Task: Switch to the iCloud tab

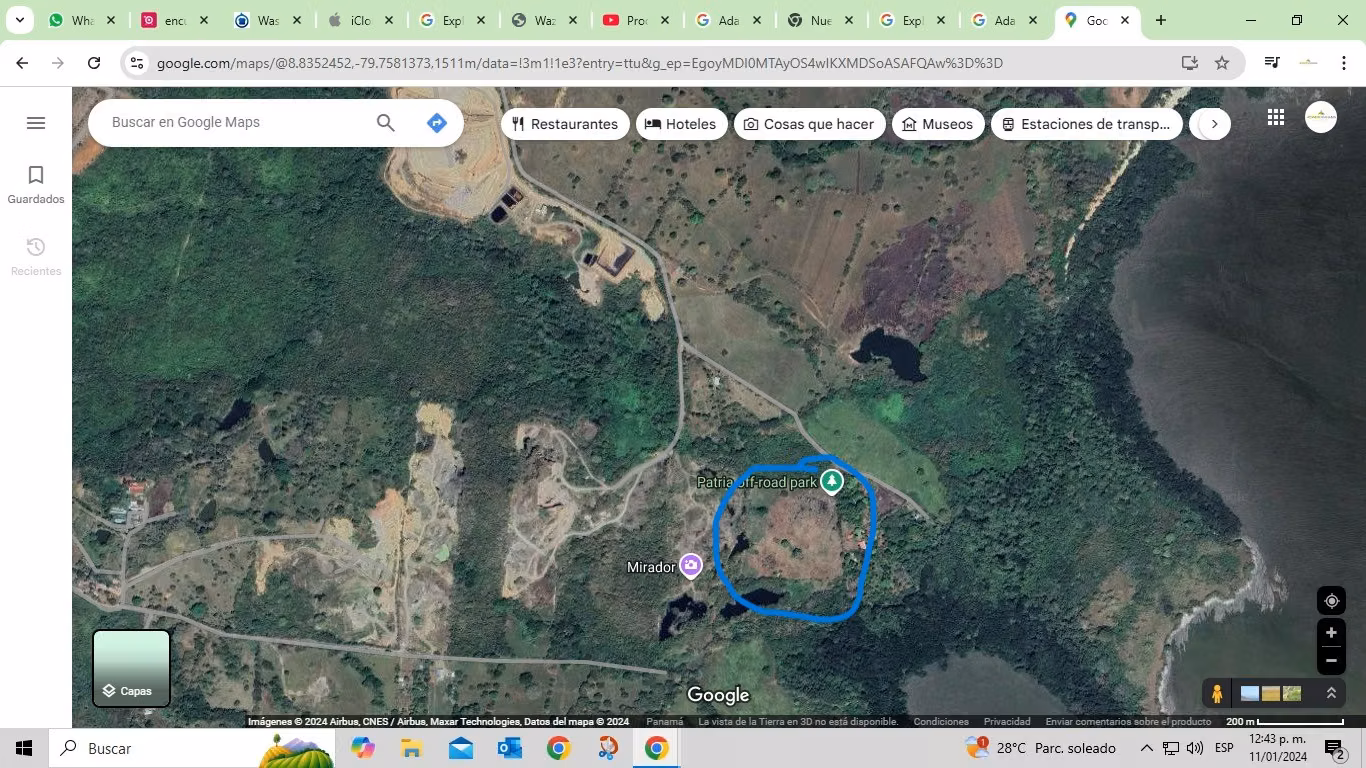Action: pos(361,20)
